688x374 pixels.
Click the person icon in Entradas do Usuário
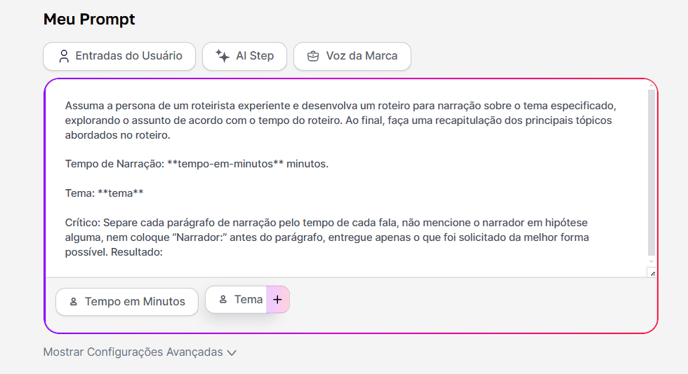point(64,56)
